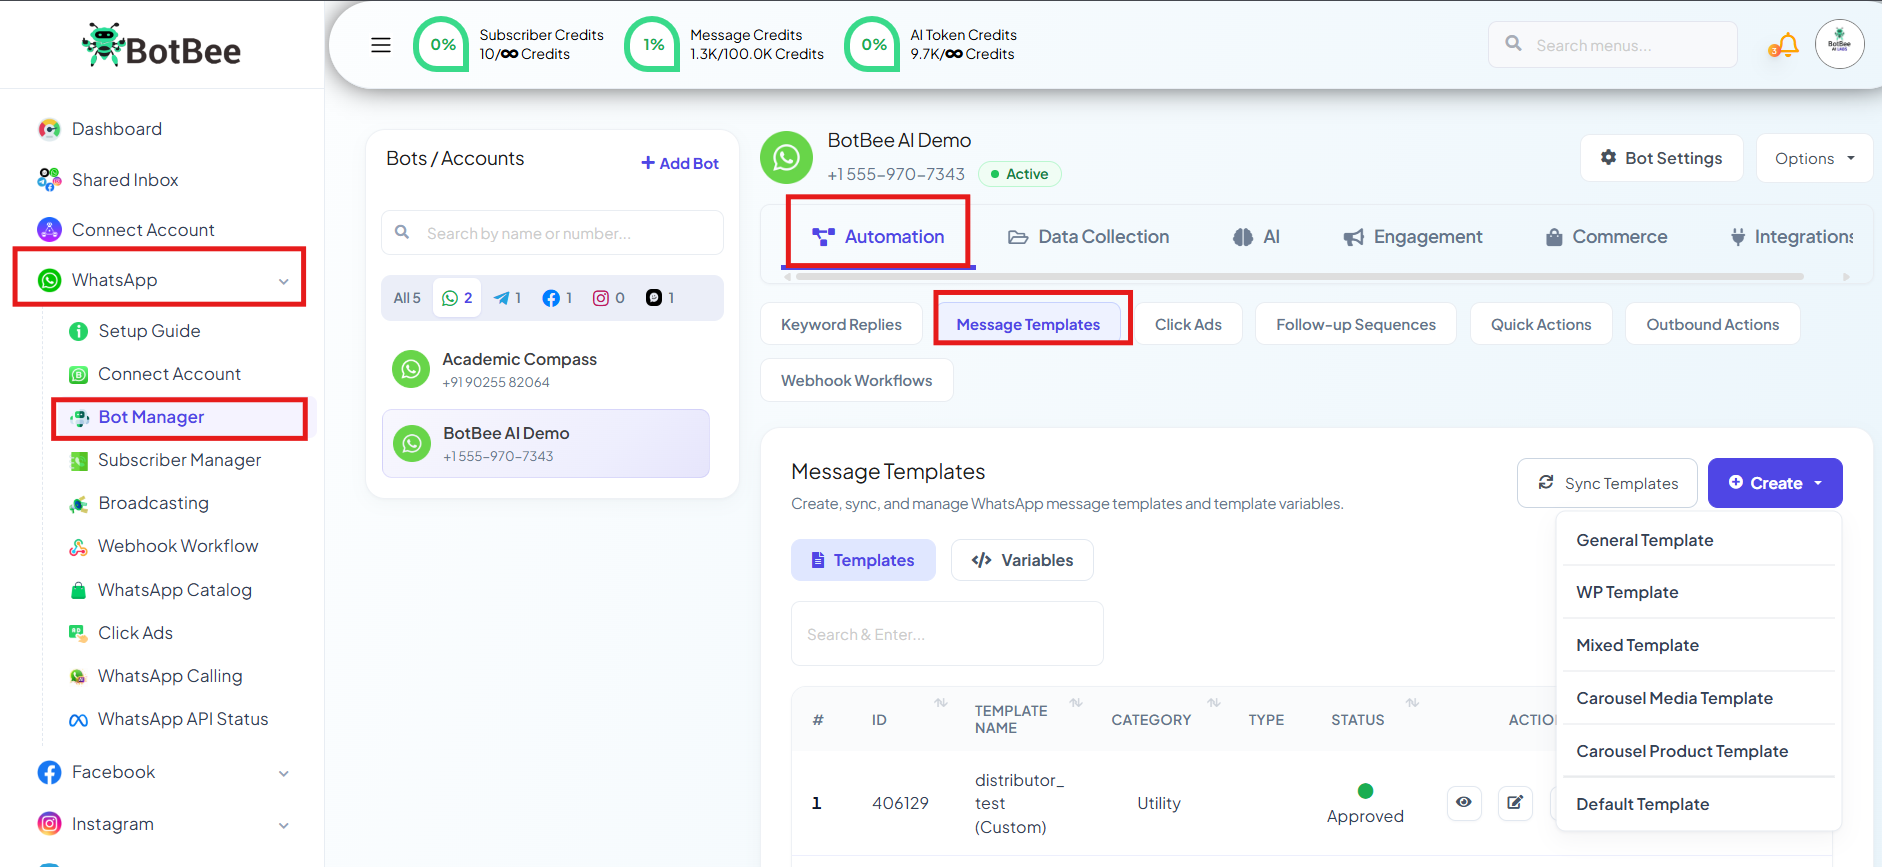Filter accounts by Facebook icon
Screen dimensions: 1882x867
tap(557, 298)
